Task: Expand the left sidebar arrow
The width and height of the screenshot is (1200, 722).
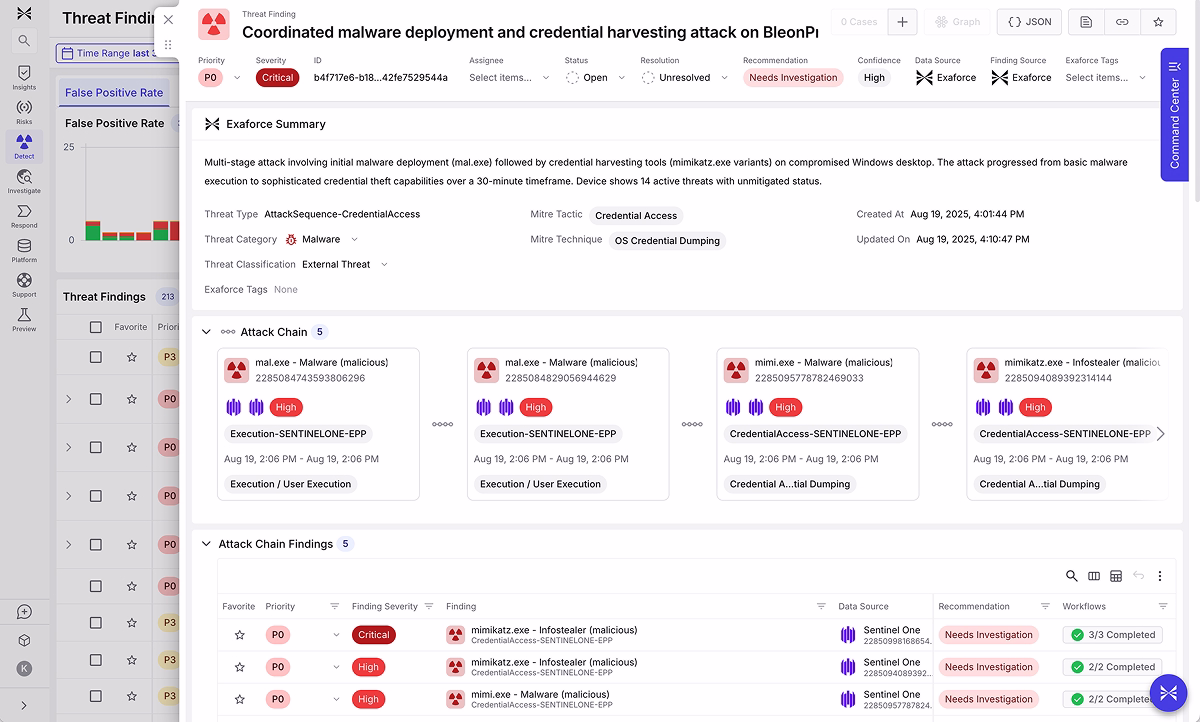Action: [x=24, y=705]
